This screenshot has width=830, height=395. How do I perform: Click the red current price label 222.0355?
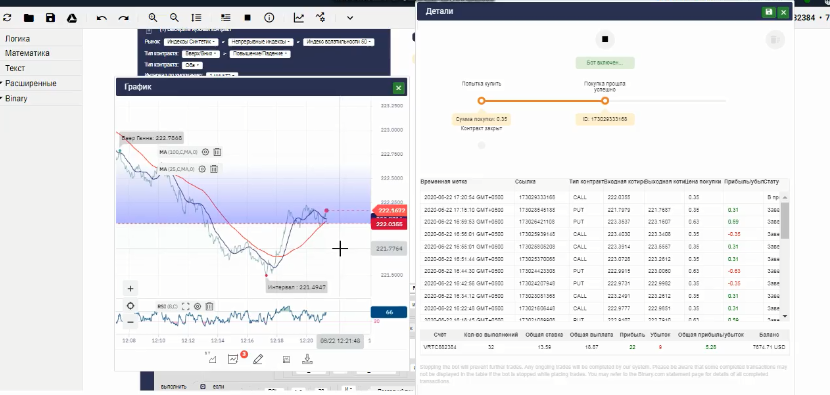click(x=389, y=224)
